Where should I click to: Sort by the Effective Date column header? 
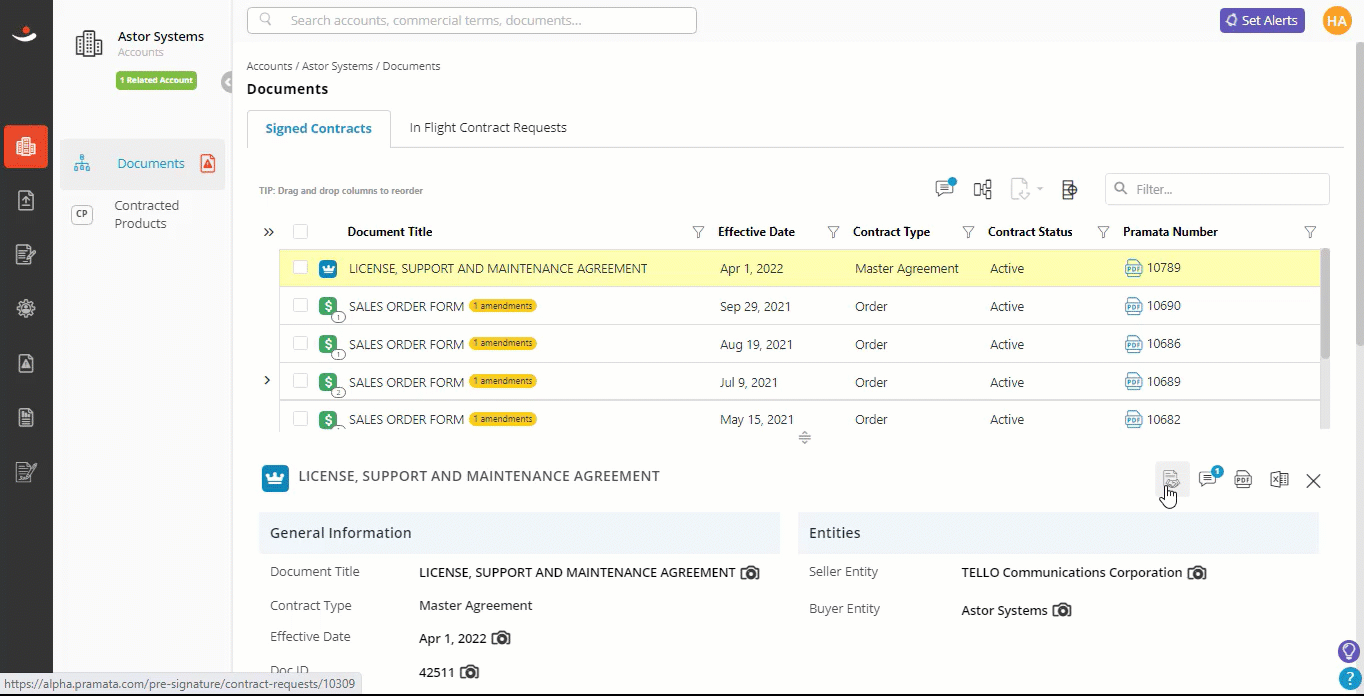[756, 232]
